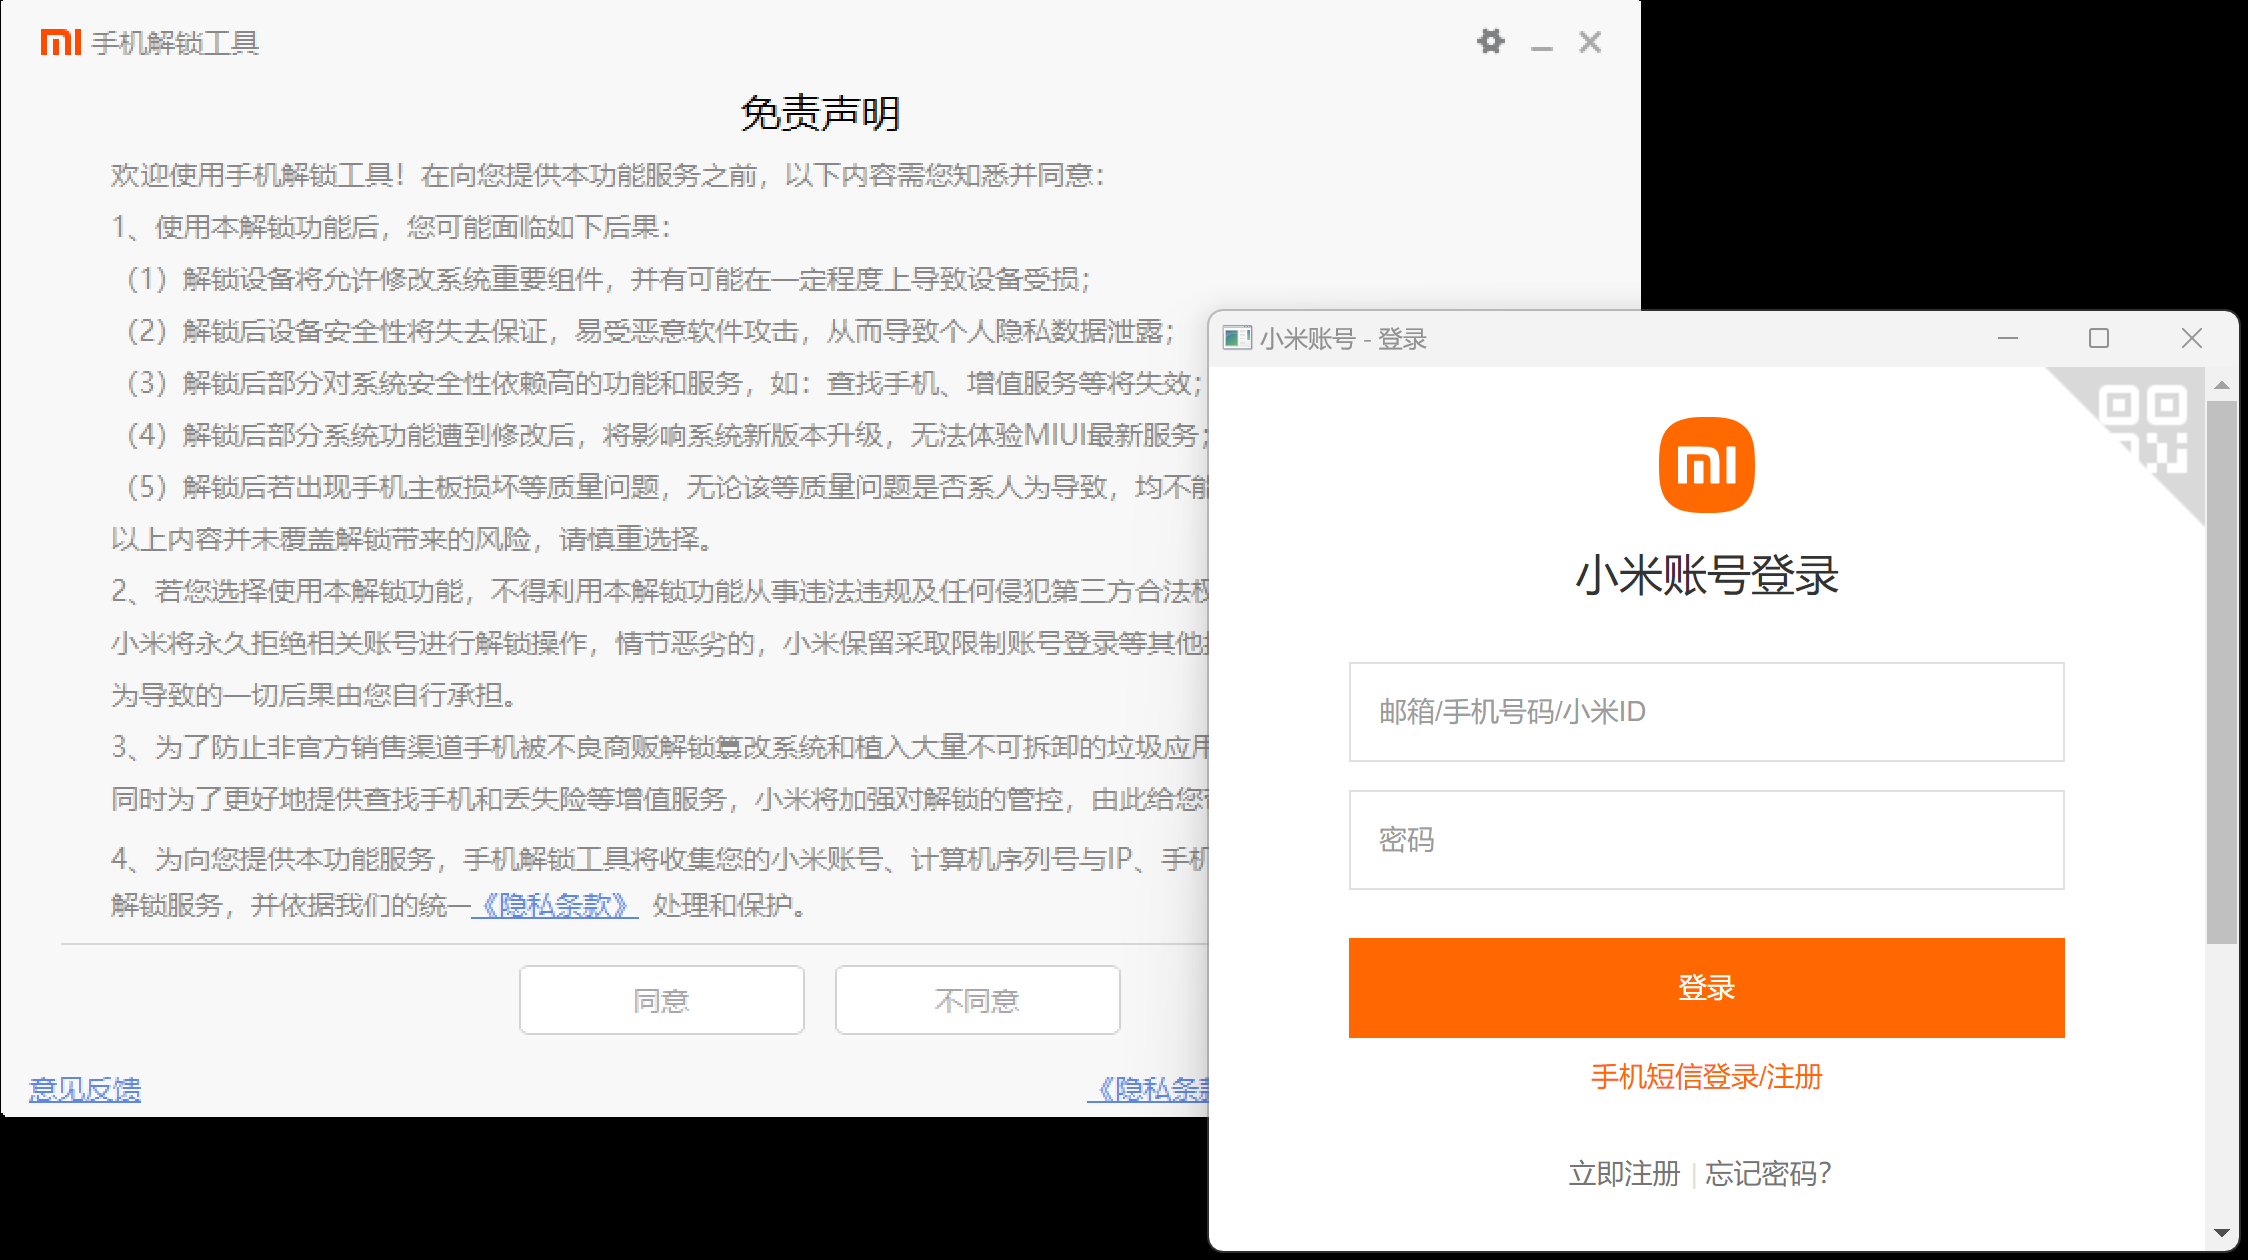2248x1260 pixels.
Task: Click the login window title bar icon
Action: point(1237,338)
